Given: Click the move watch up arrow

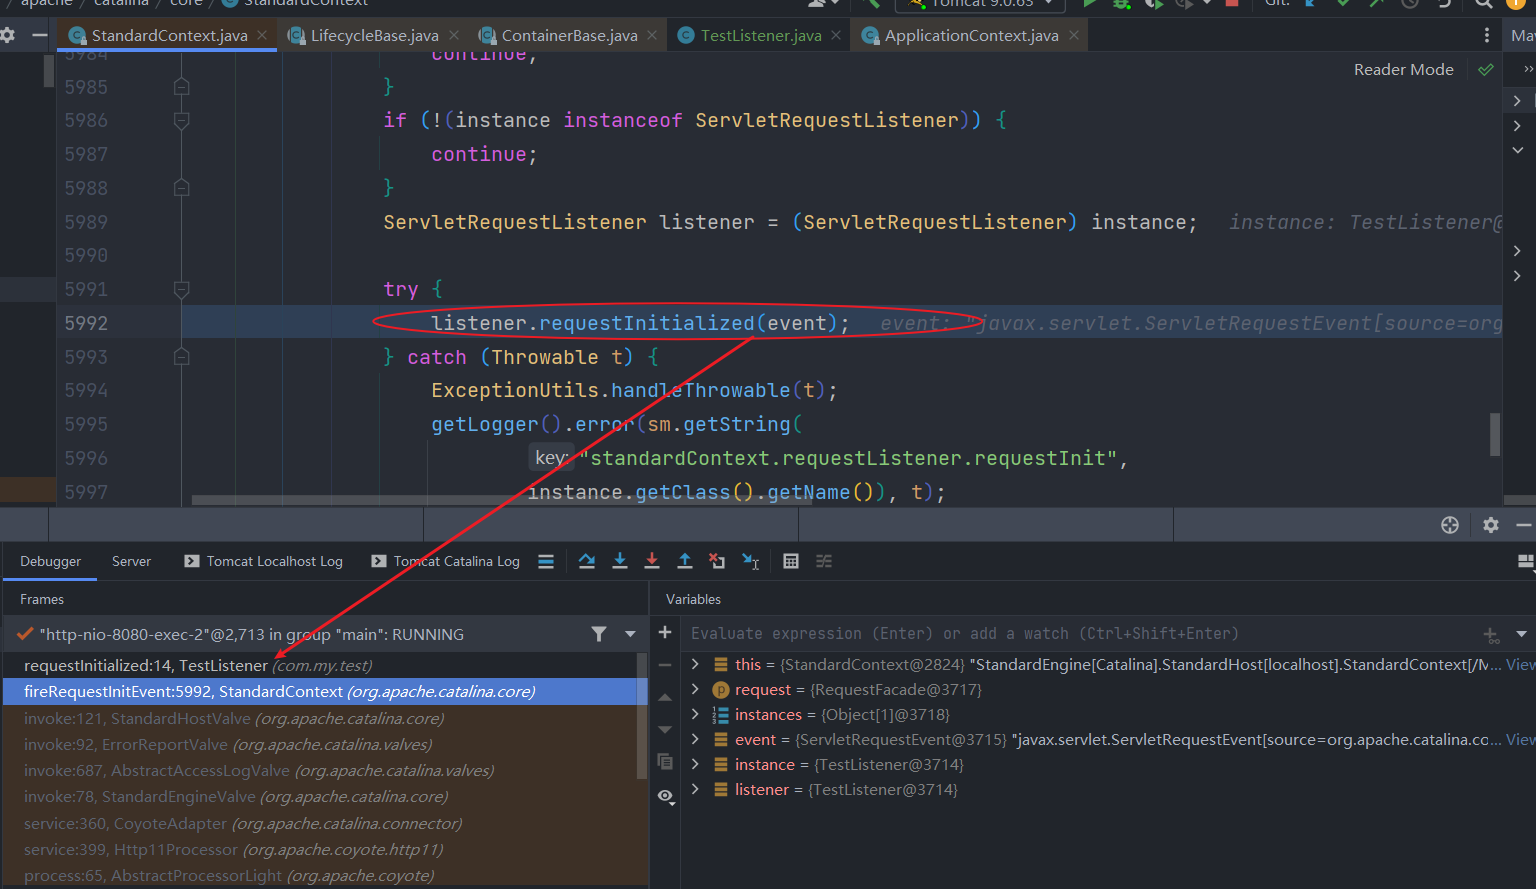Looking at the screenshot, I should coord(665,697).
